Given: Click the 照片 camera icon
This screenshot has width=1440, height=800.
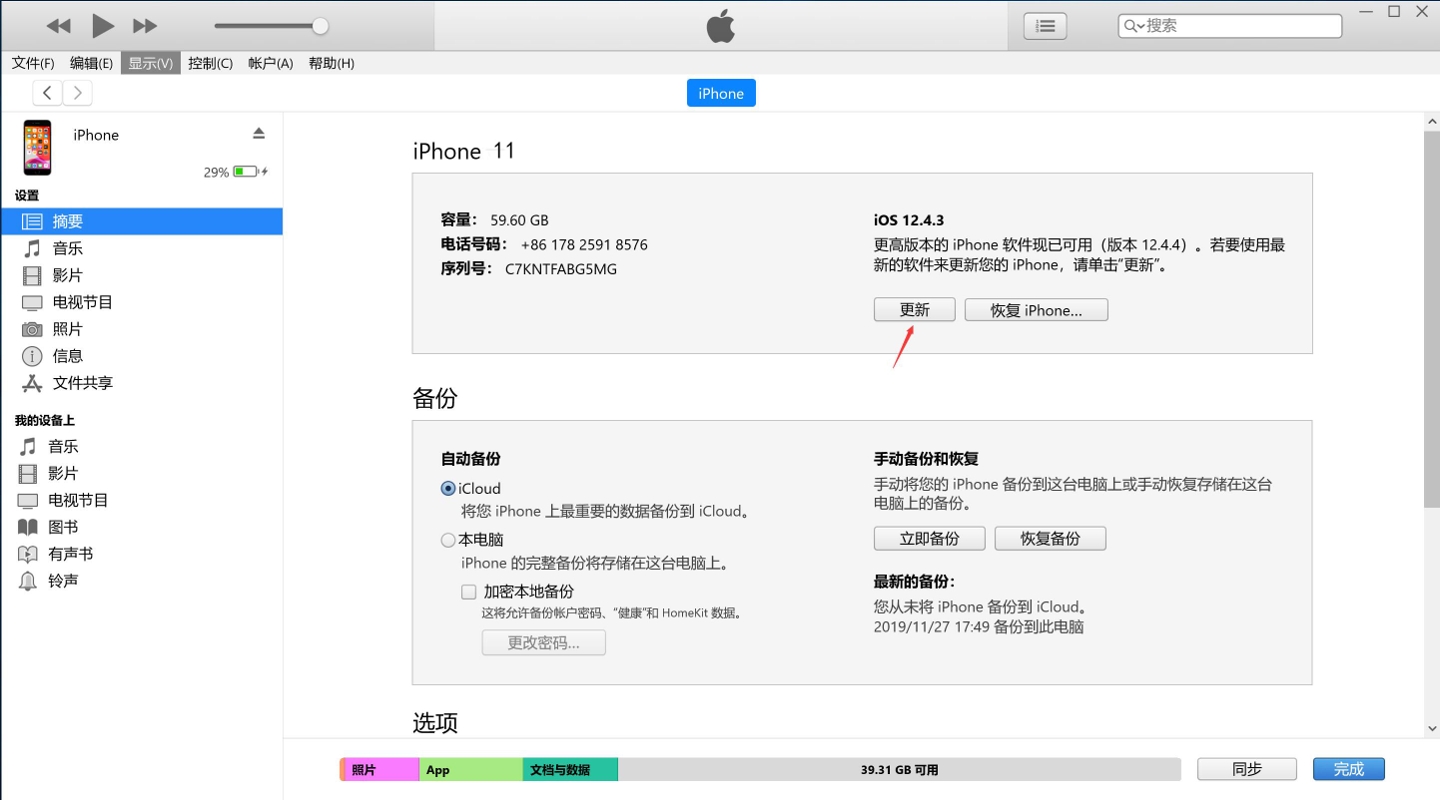Looking at the screenshot, I should point(33,329).
